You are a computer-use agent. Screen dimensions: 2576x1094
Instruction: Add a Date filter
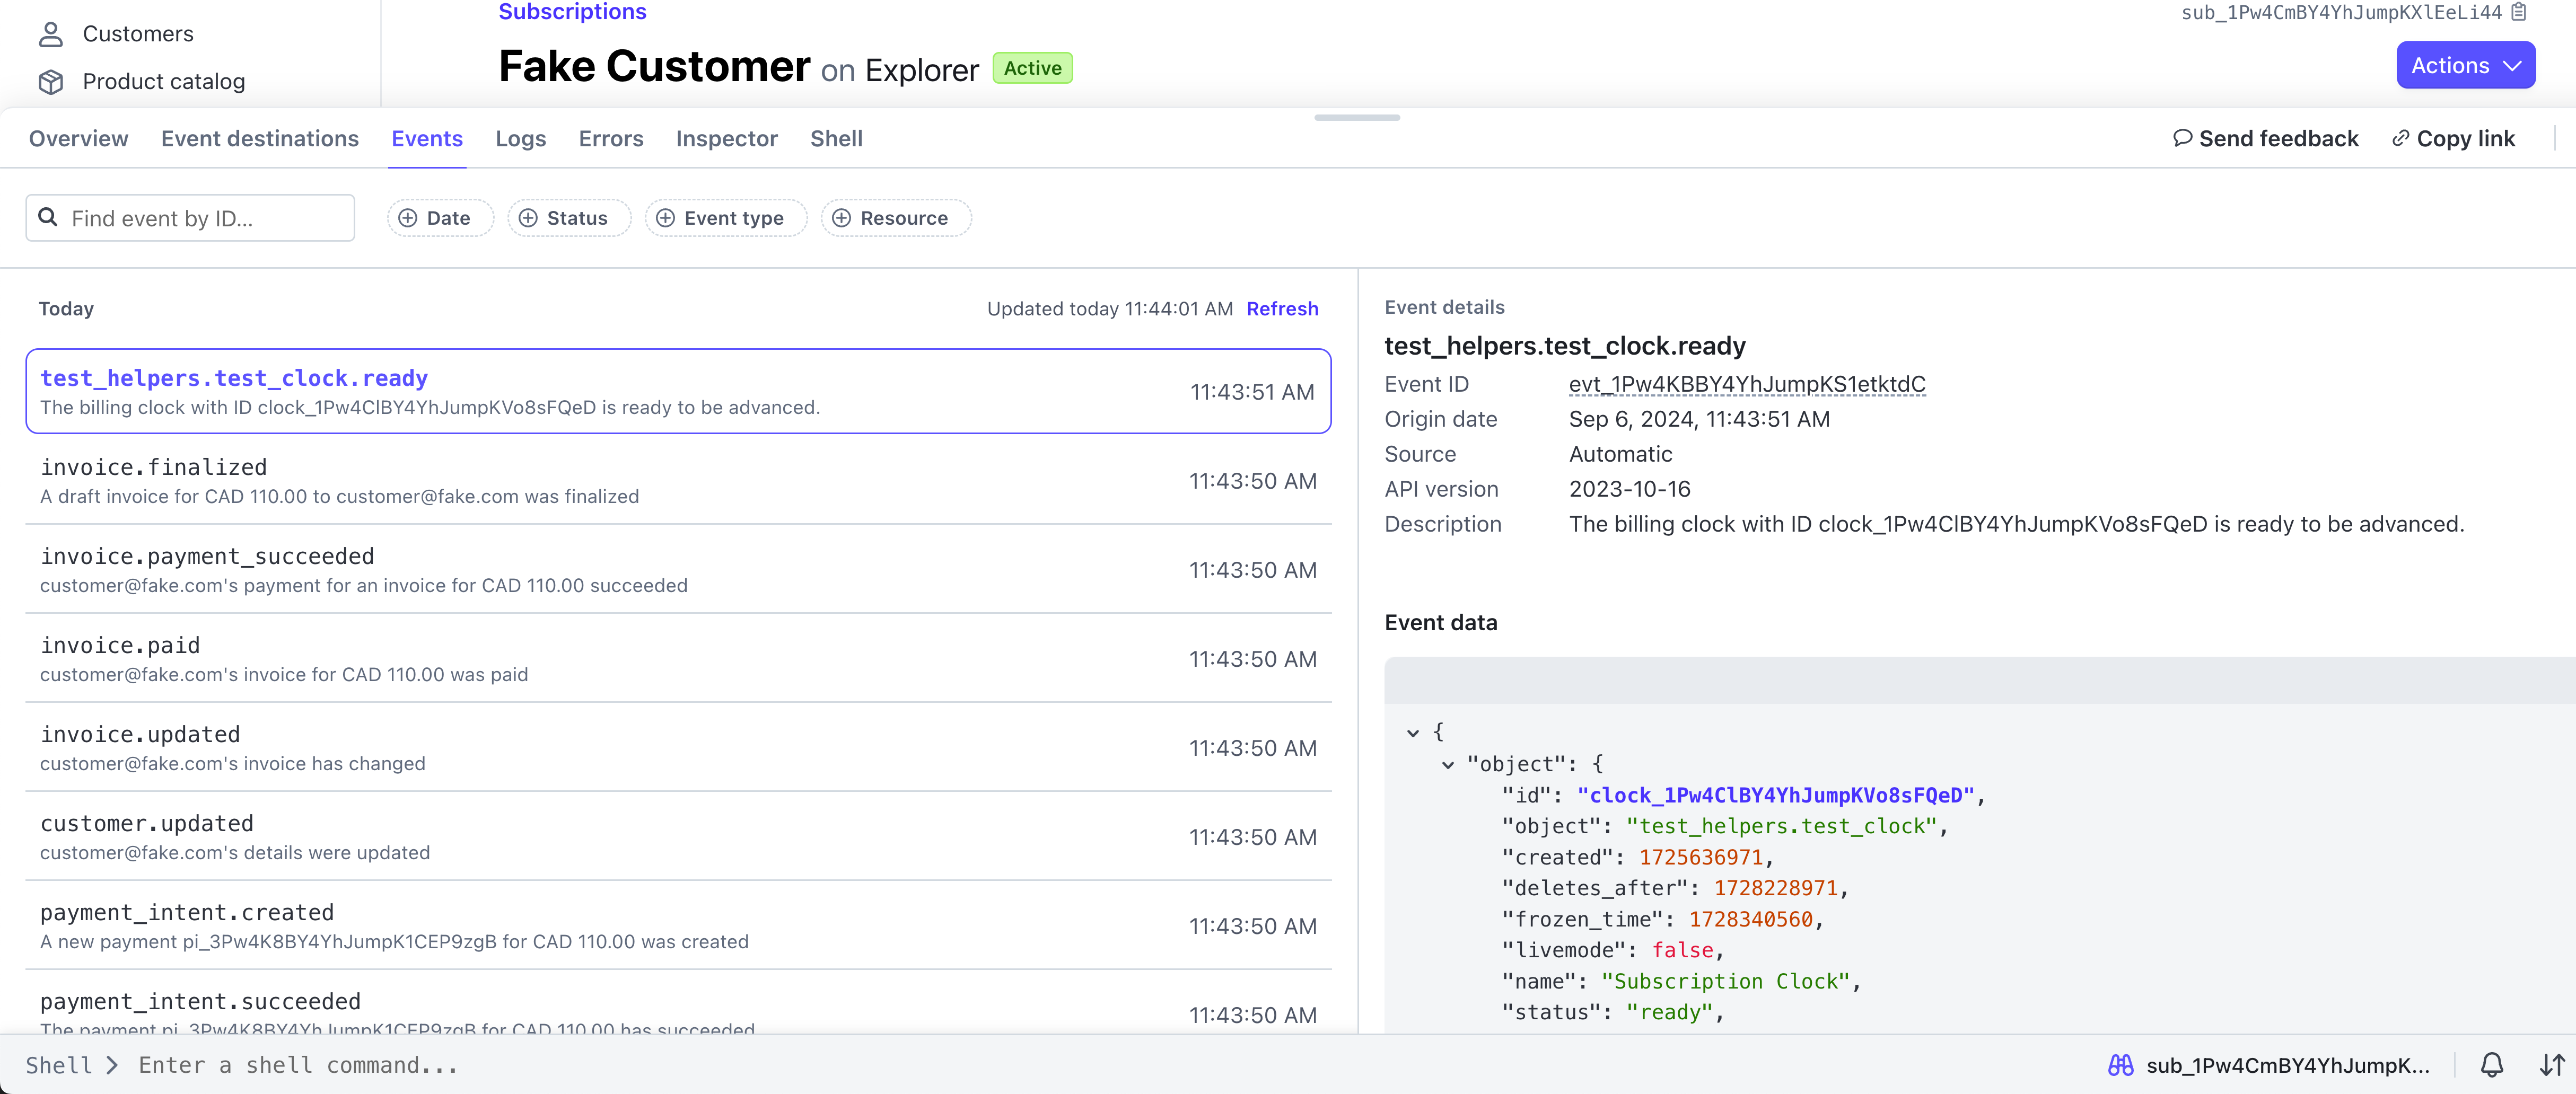440,218
